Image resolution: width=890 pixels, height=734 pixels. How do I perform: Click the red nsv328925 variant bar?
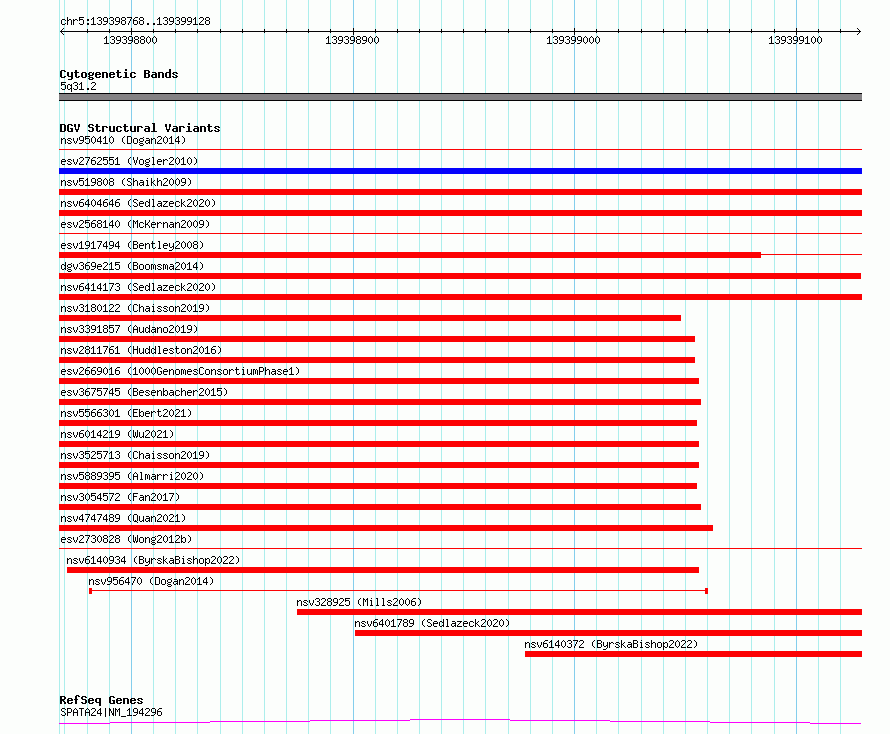click(580, 612)
